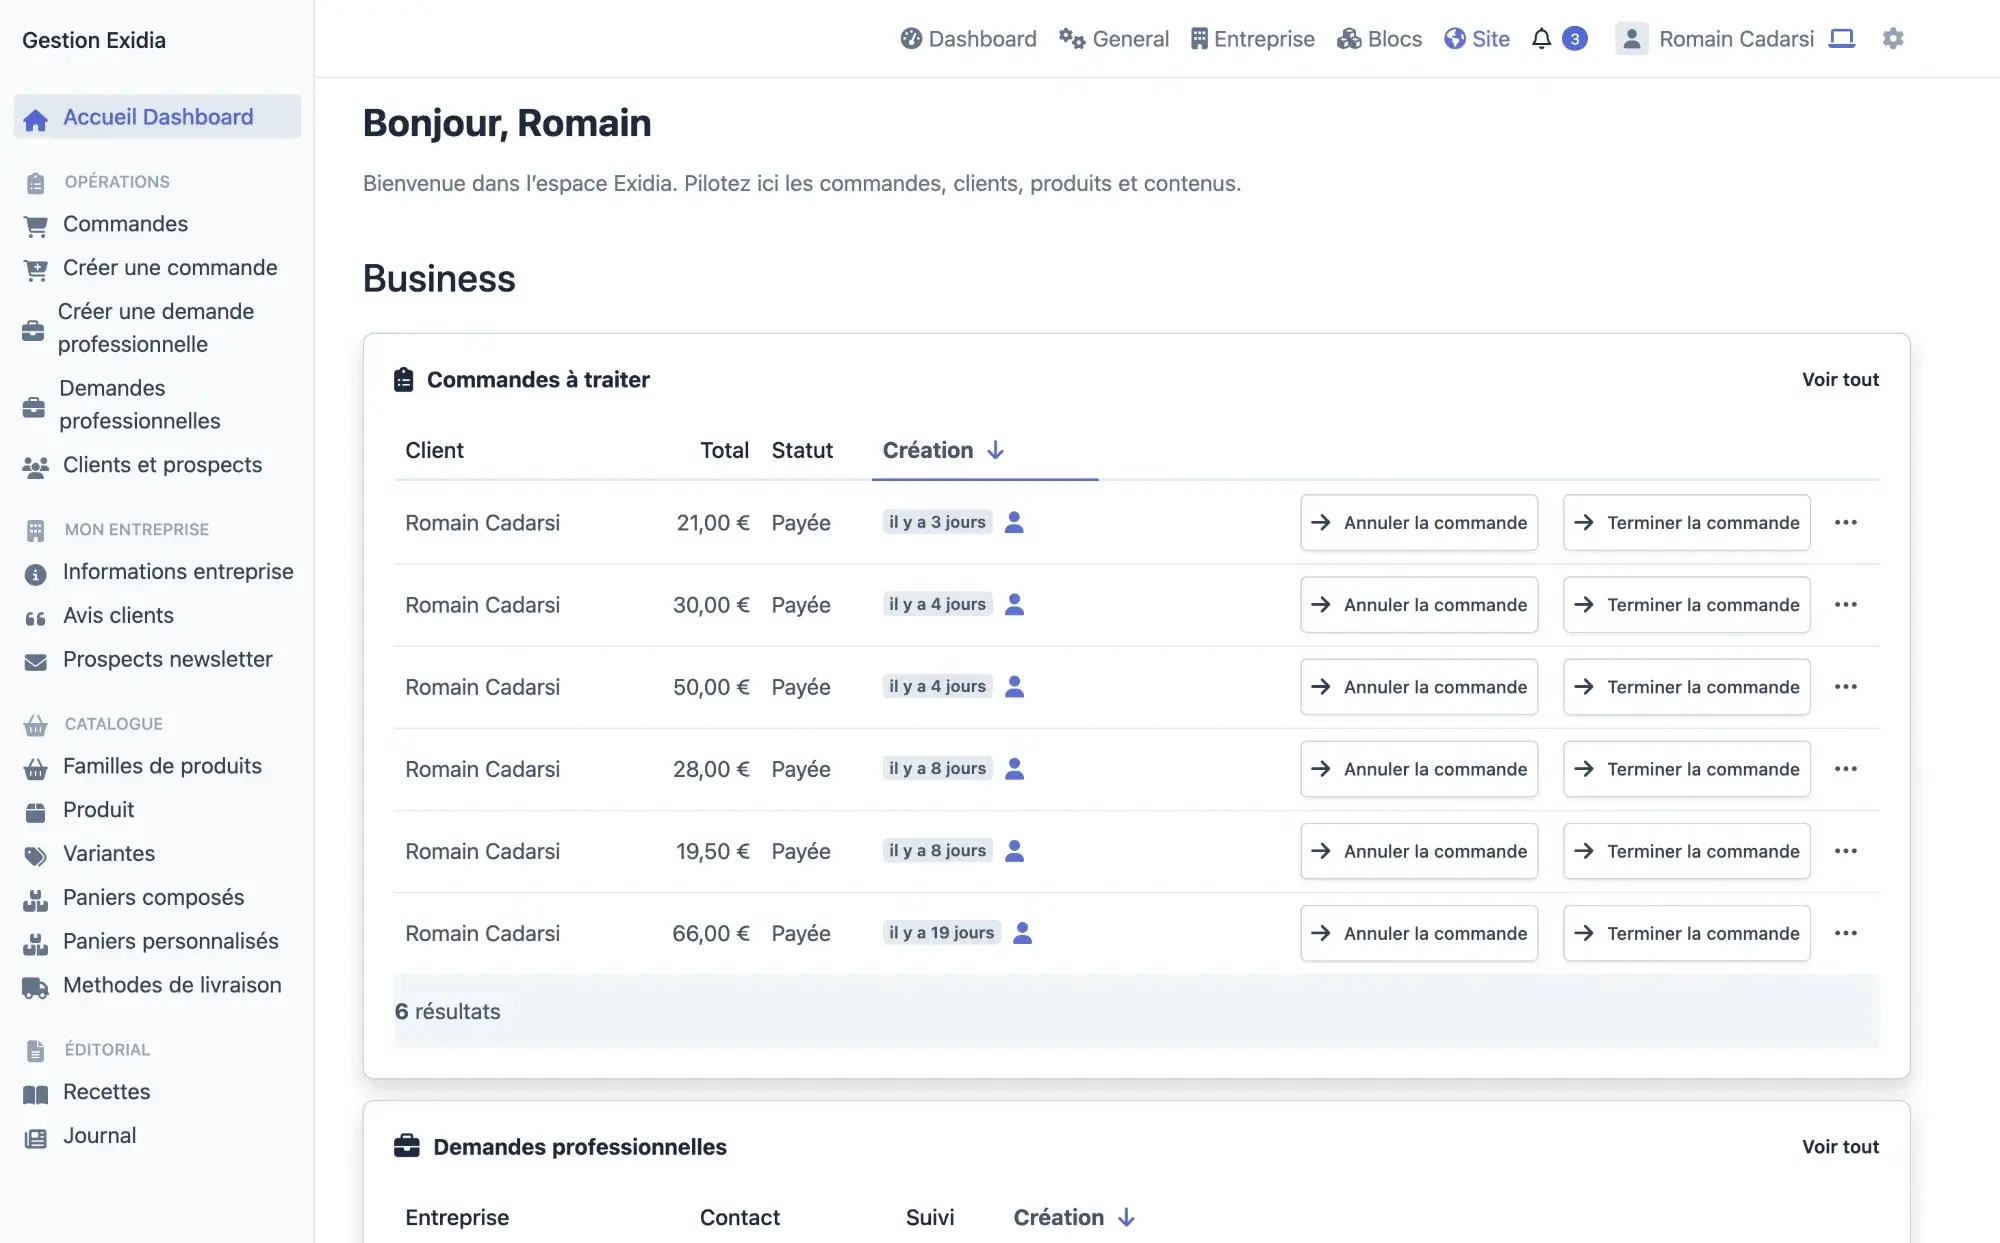Open the more options menu for 30,00 € order

click(1846, 604)
